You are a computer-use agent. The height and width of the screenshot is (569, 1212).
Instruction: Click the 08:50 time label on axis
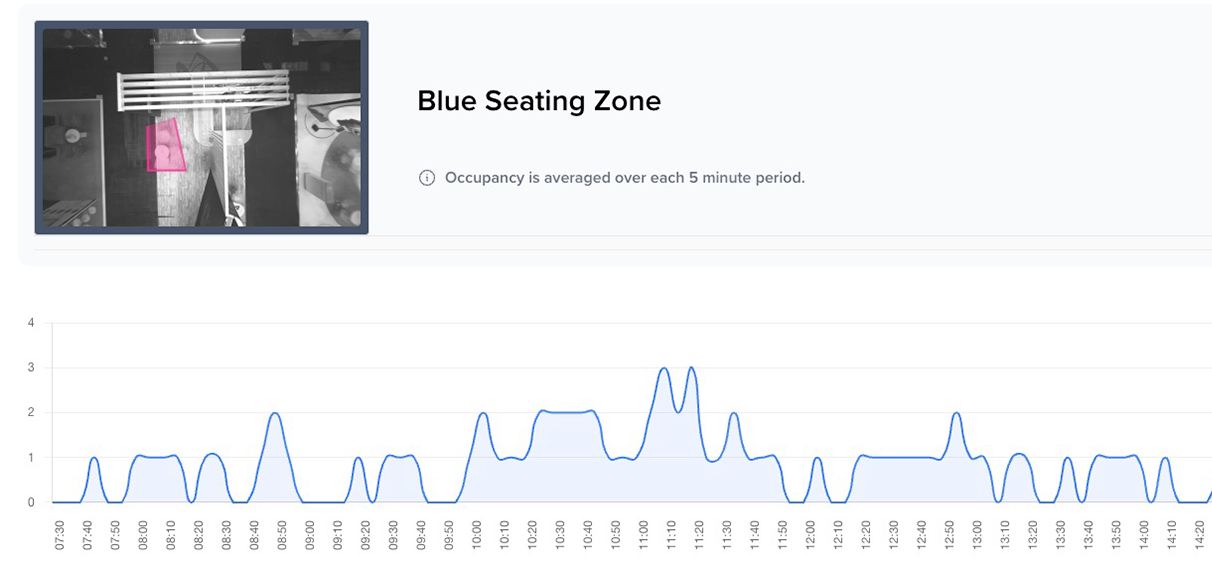(x=283, y=535)
